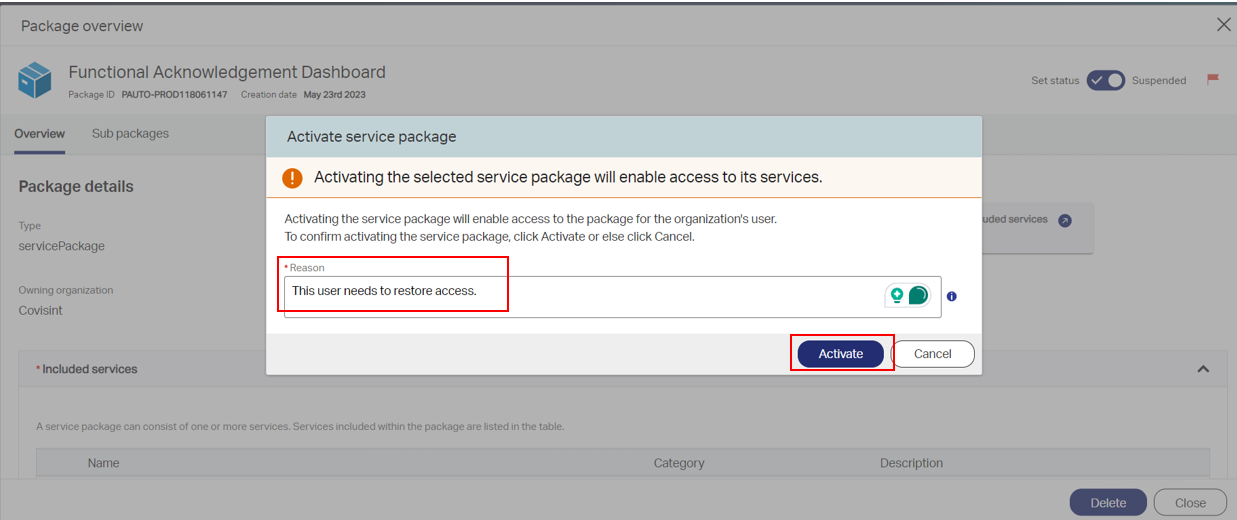Click the Description column header
The height and width of the screenshot is (520, 1237).
pos(911,463)
